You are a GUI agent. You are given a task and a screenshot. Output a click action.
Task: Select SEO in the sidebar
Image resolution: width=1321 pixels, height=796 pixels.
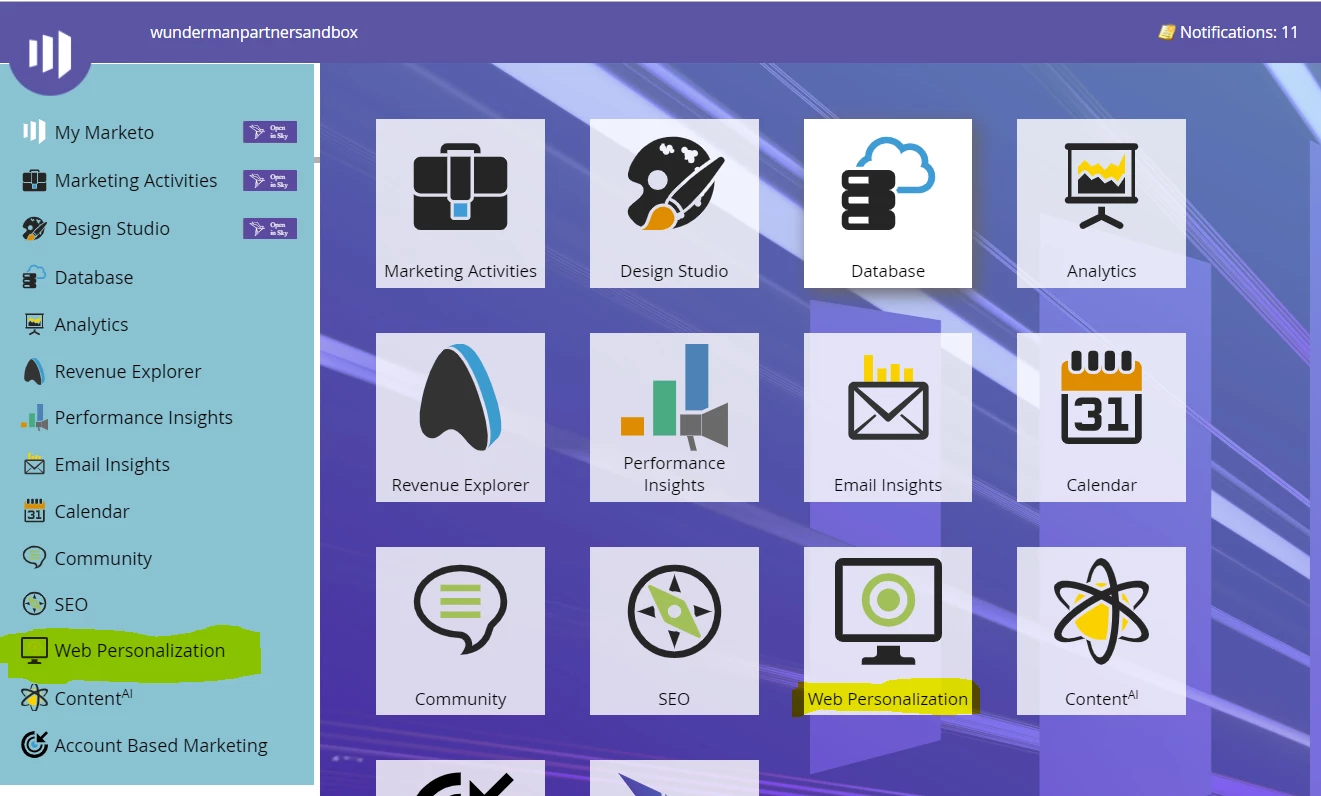pyautogui.click(x=56, y=604)
